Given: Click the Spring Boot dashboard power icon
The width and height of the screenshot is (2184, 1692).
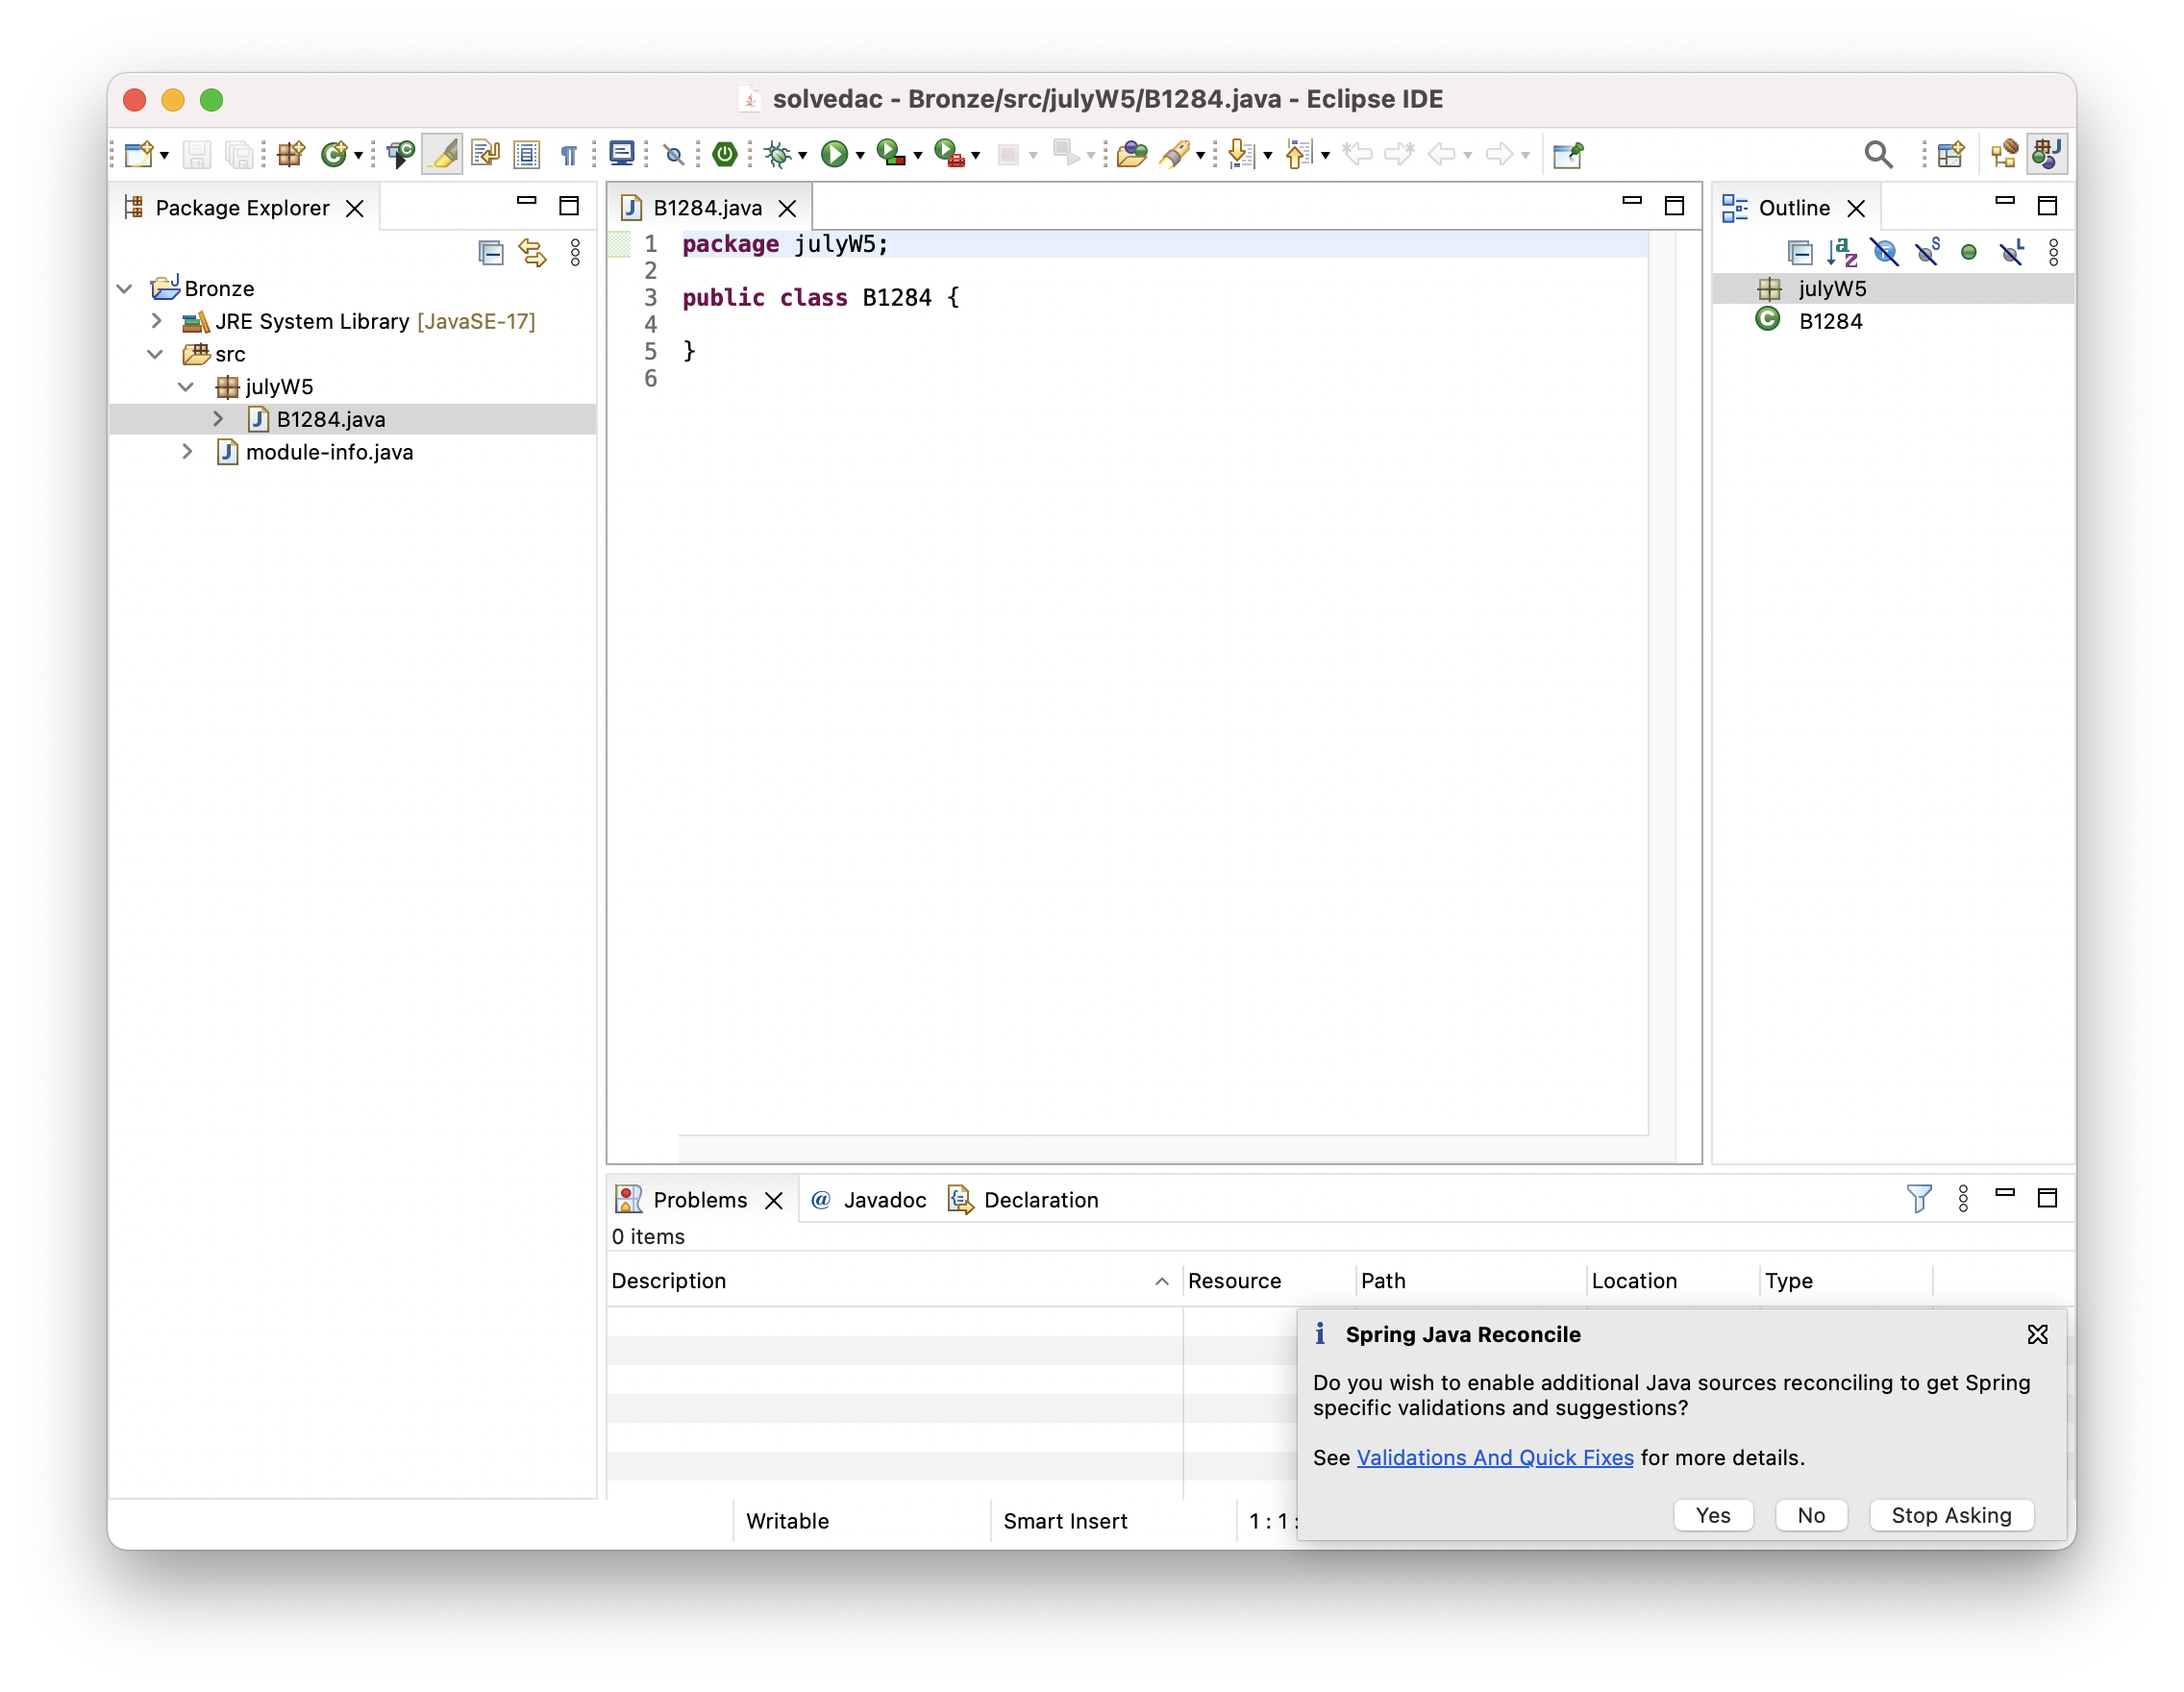Looking at the screenshot, I should (x=725, y=154).
